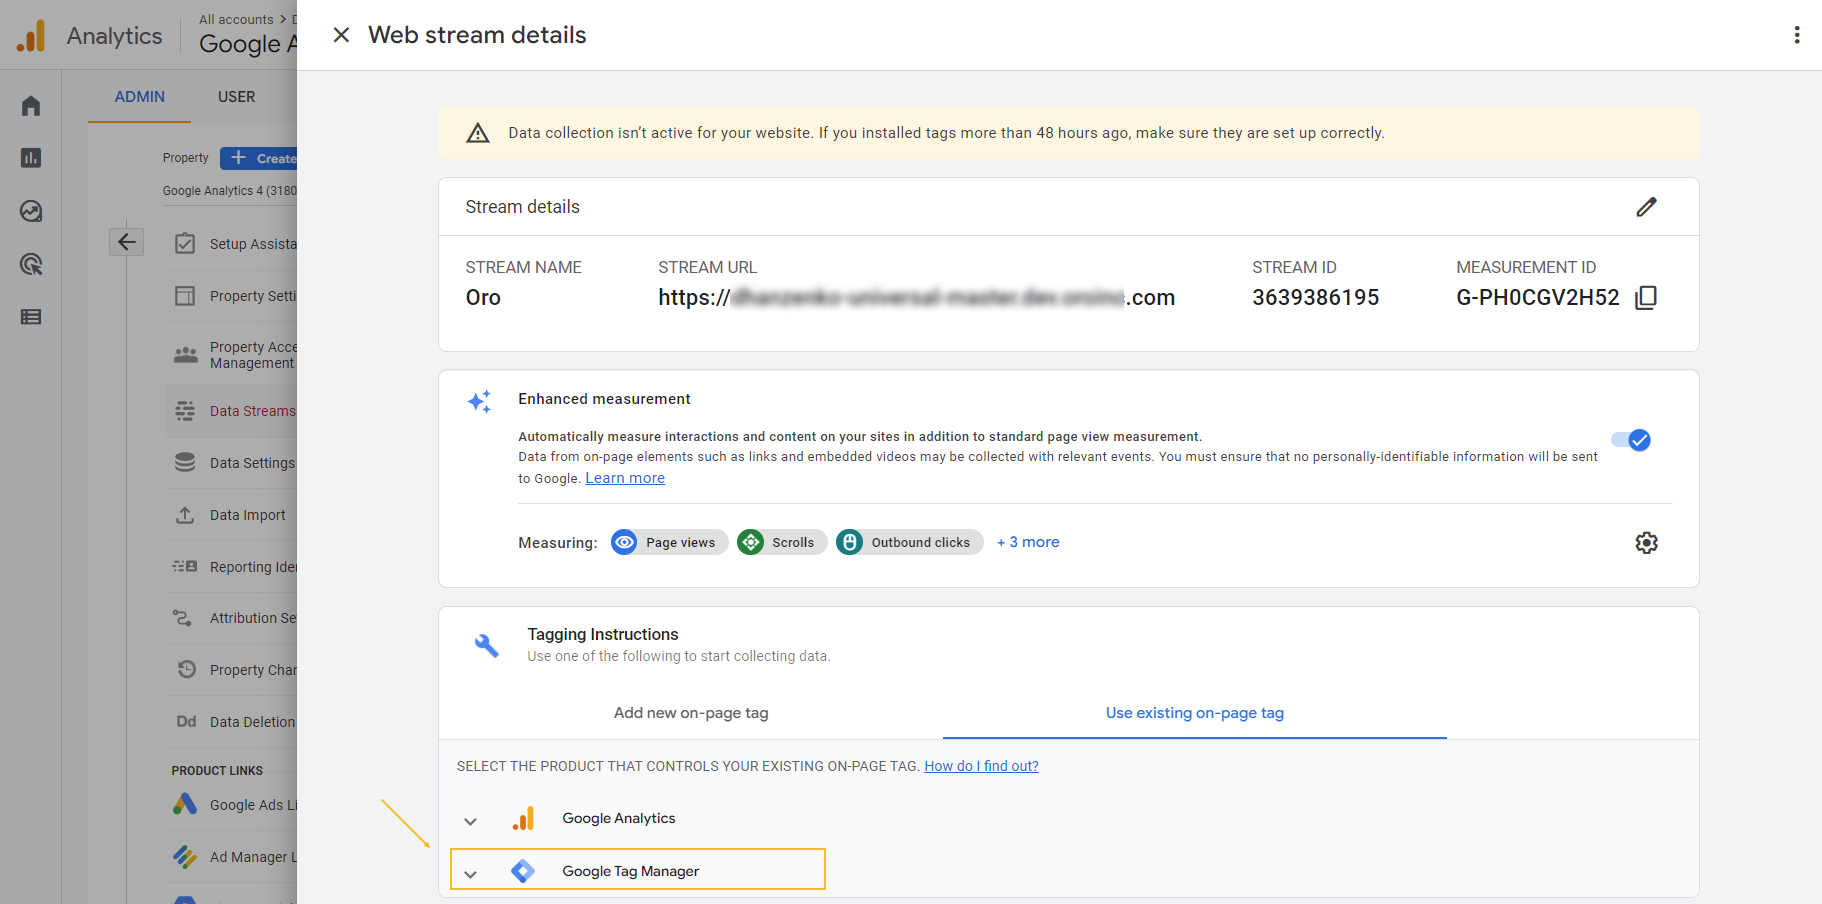The image size is (1822, 904).
Task: Open Data Deletion Requests
Action: pos(231,722)
